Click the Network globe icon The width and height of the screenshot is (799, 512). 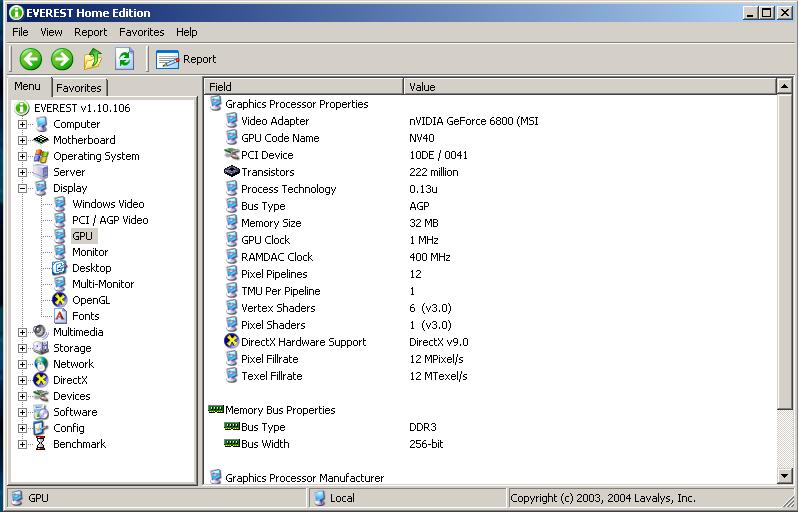[x=41, y=364]
